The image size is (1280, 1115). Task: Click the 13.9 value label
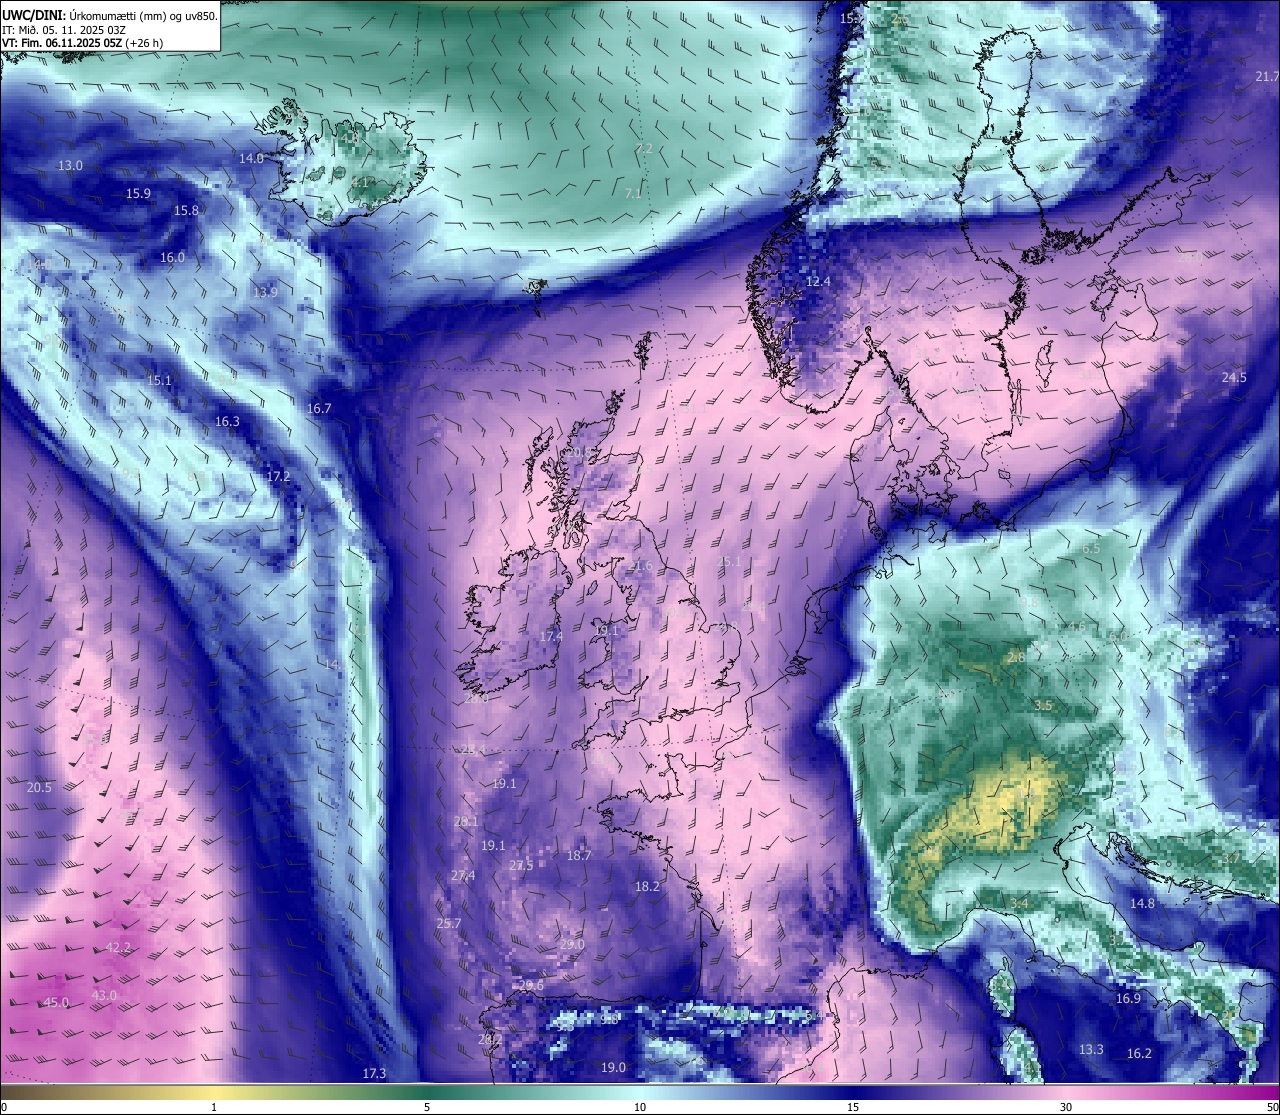tap(265, 292)
